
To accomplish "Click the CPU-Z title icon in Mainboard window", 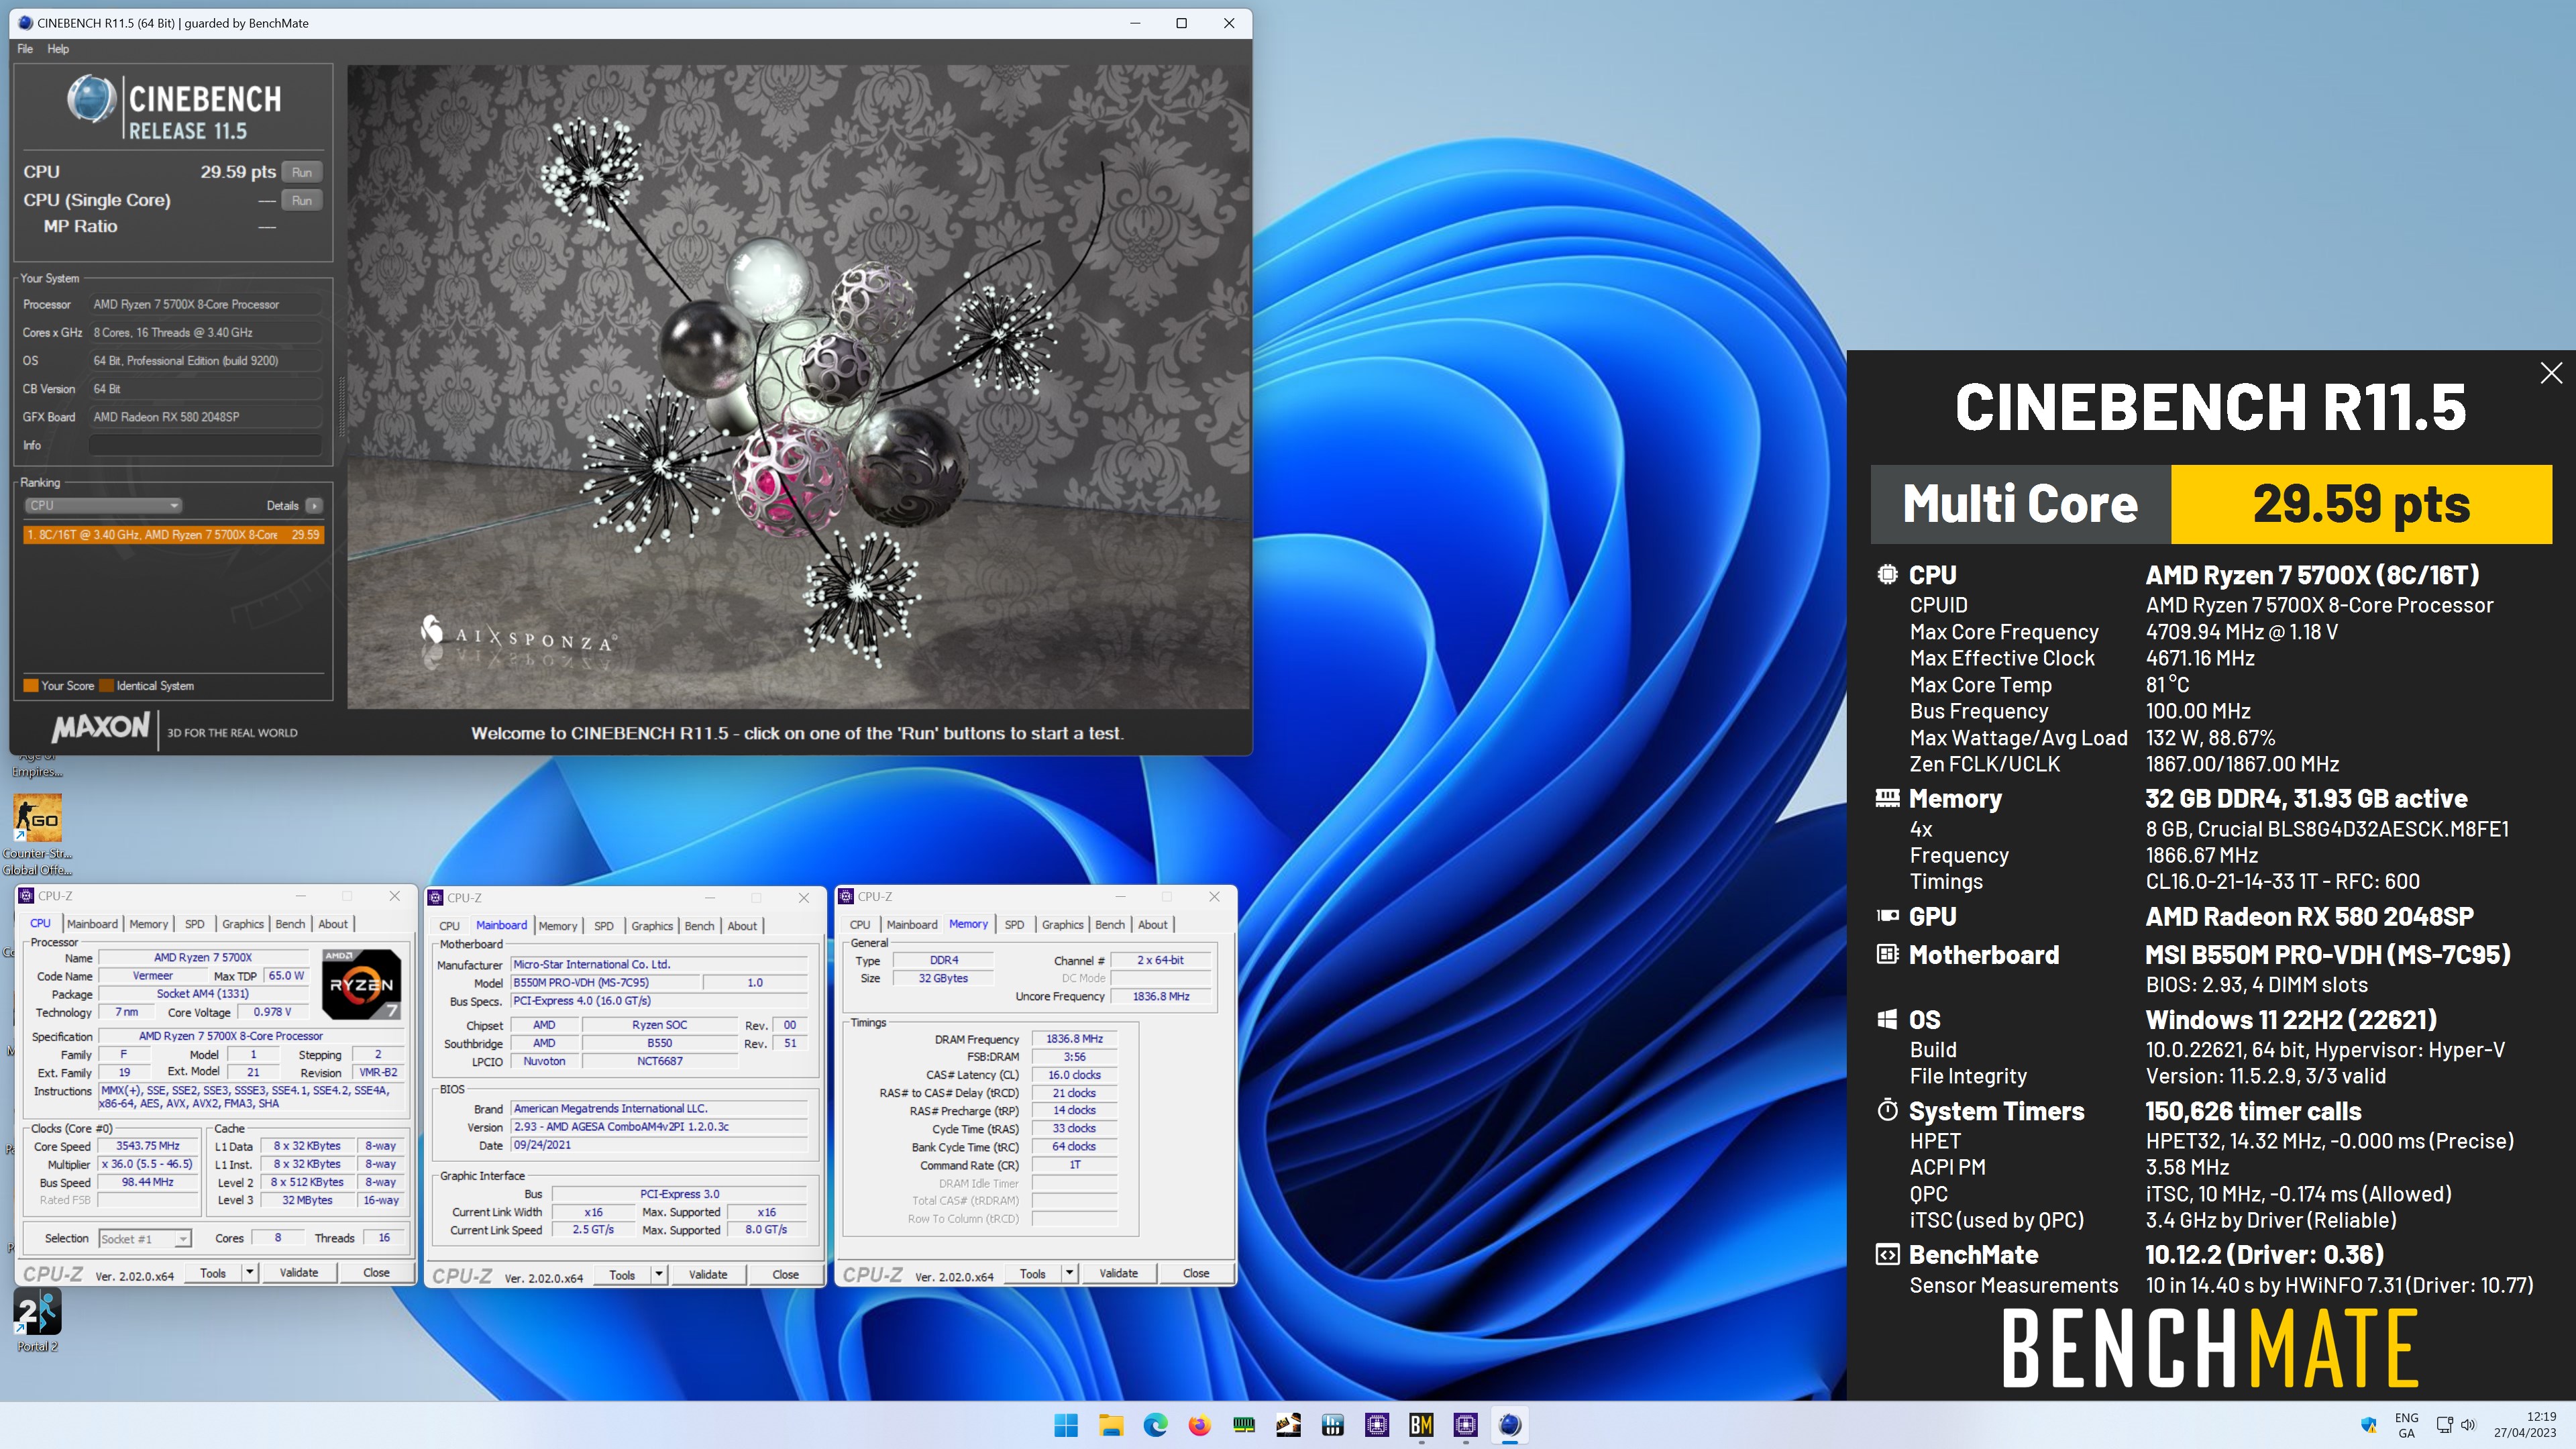I will pyautogui.click(x=436, y=898).
